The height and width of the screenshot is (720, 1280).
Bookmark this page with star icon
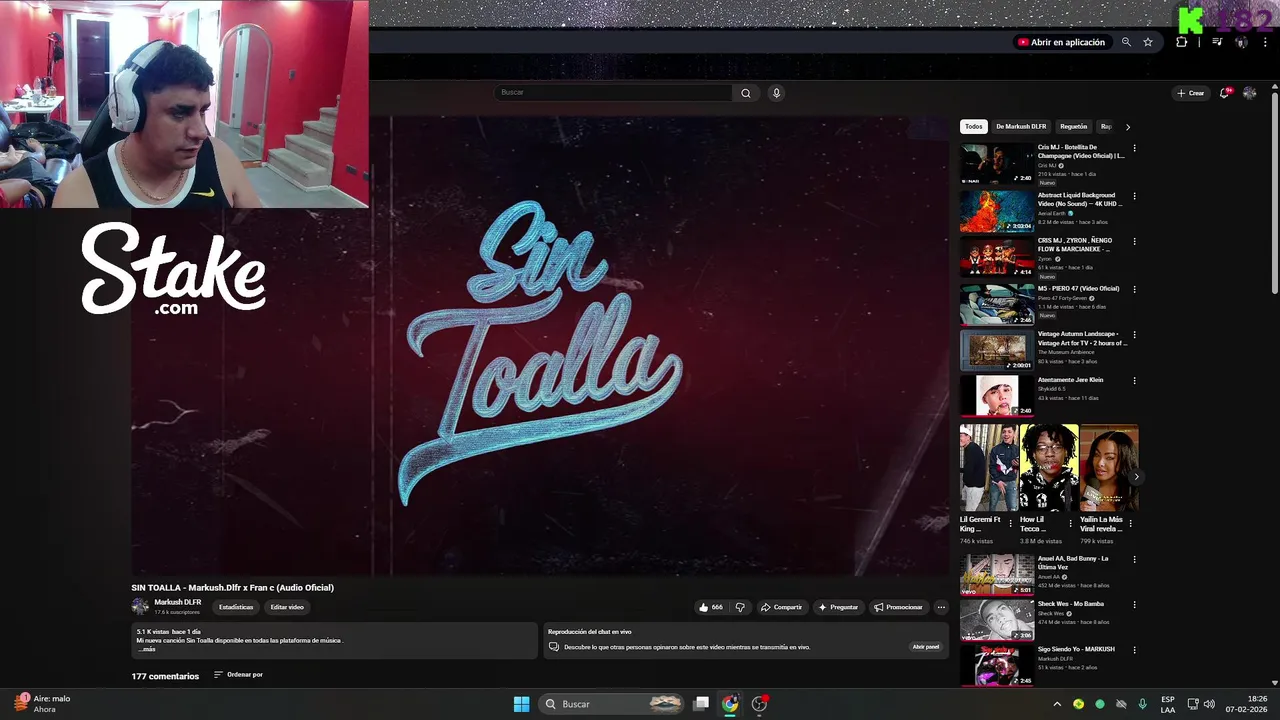point(1148,42)
